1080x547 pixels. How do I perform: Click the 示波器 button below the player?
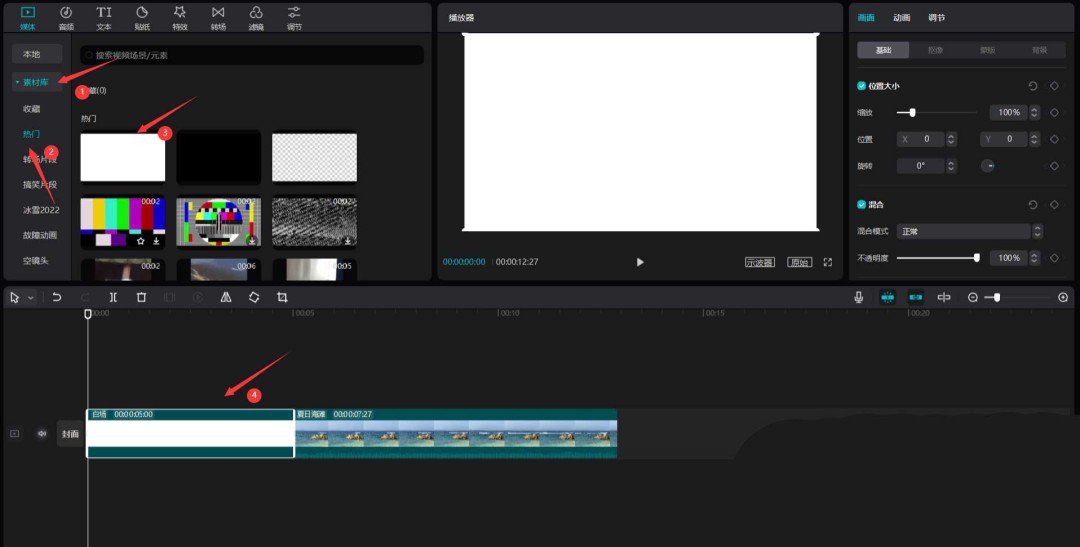[760, 262]
